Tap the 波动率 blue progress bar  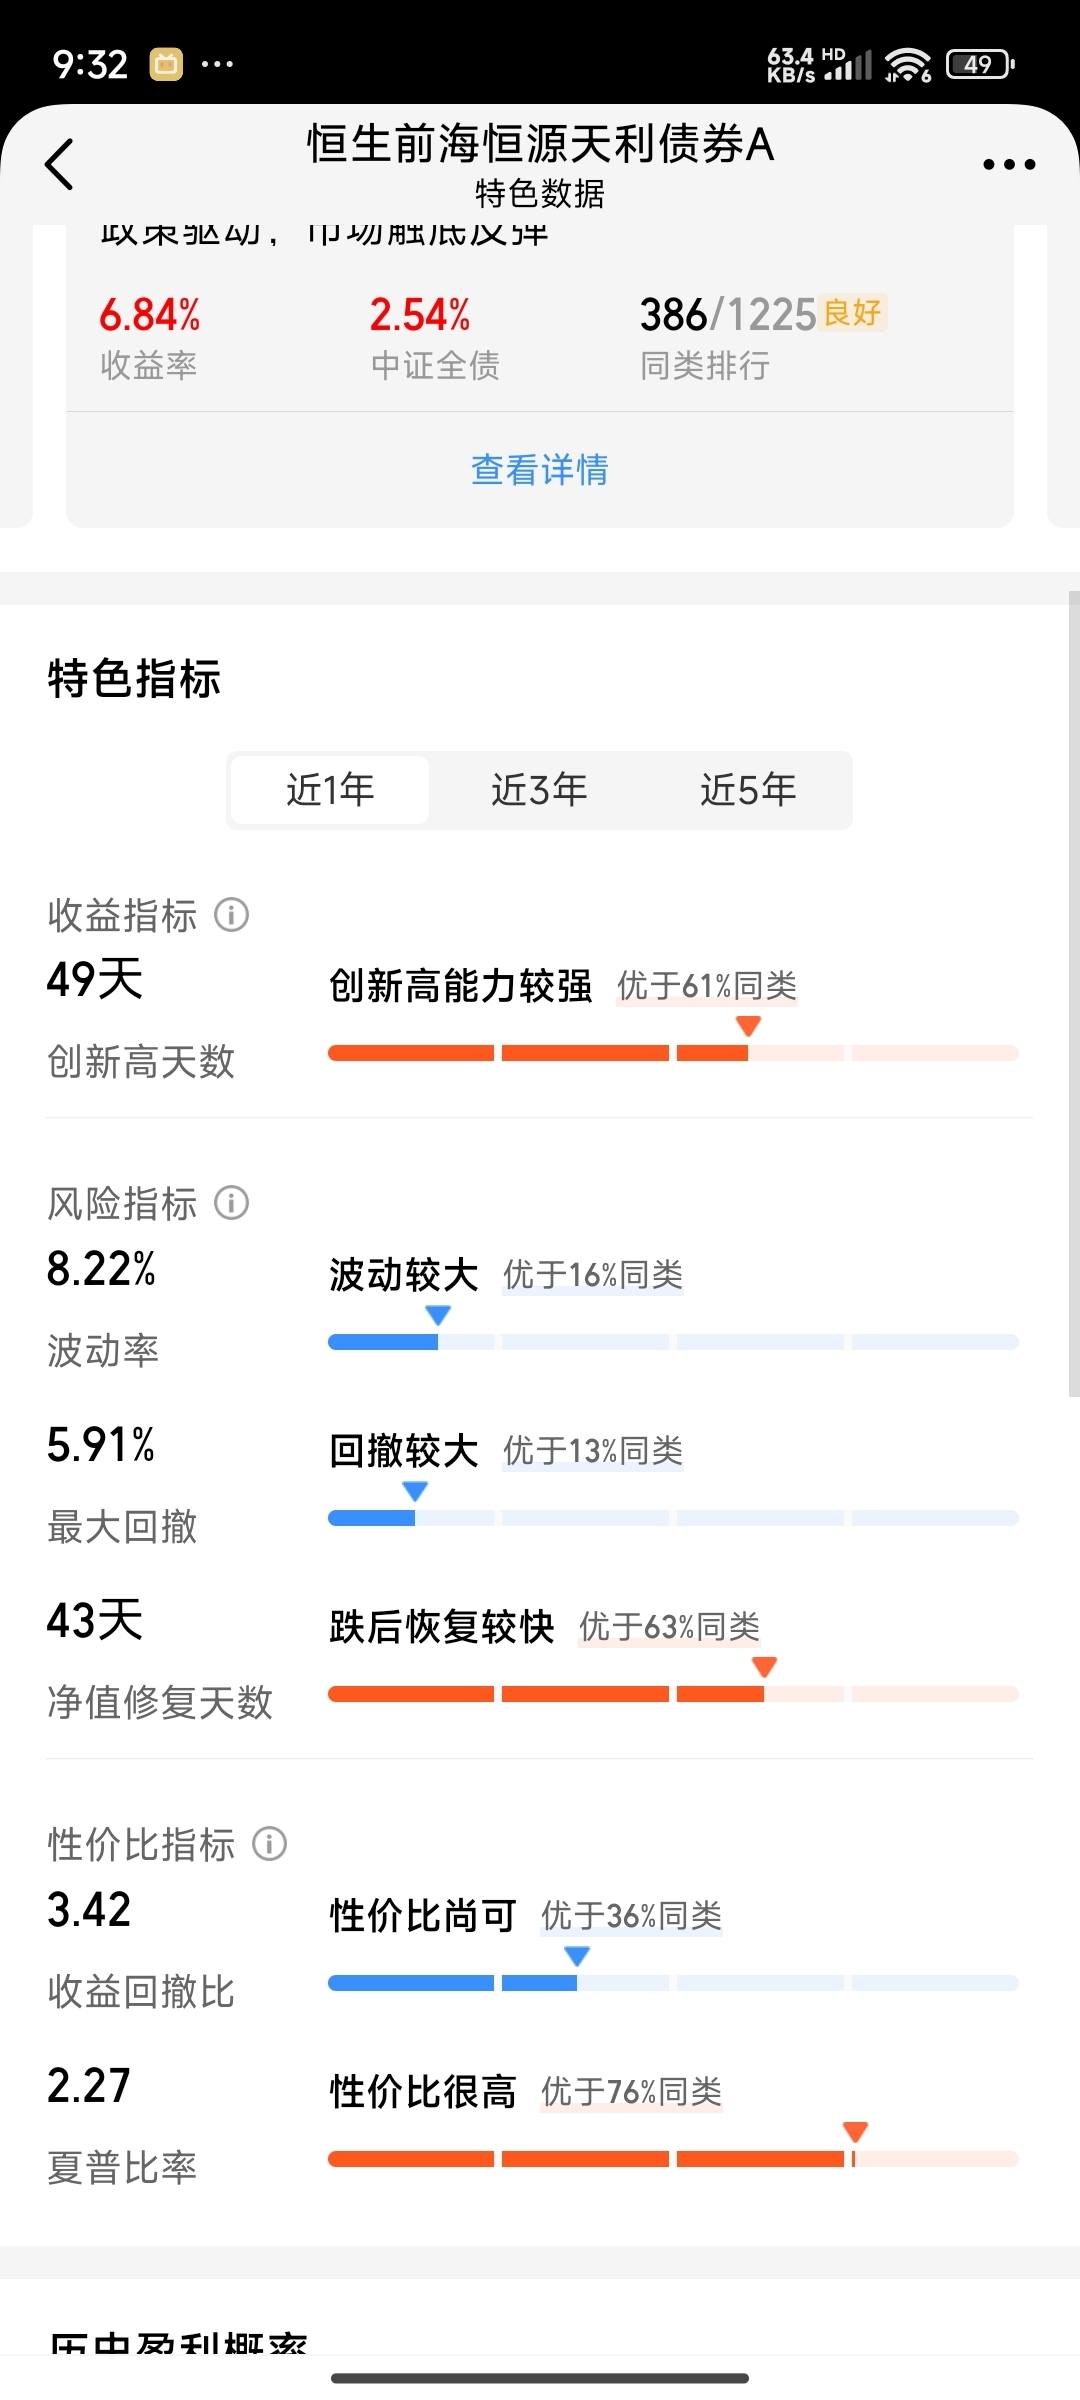pos(673,1342)
